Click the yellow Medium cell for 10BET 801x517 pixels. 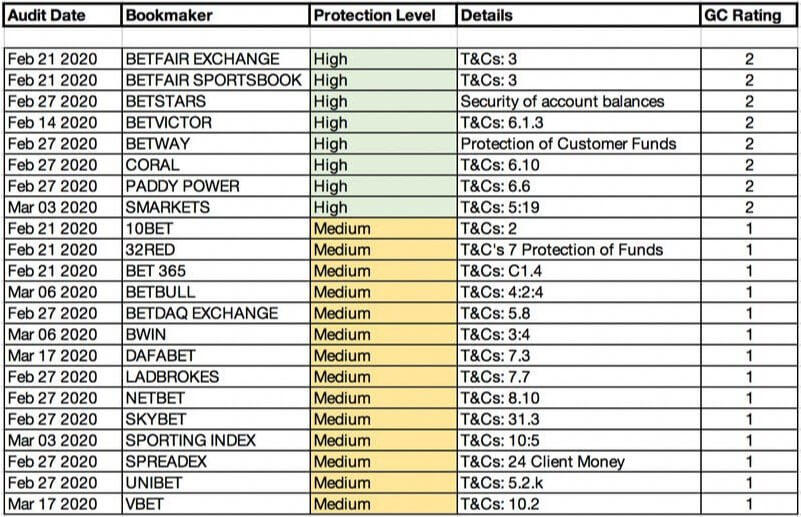coord(382,228)
